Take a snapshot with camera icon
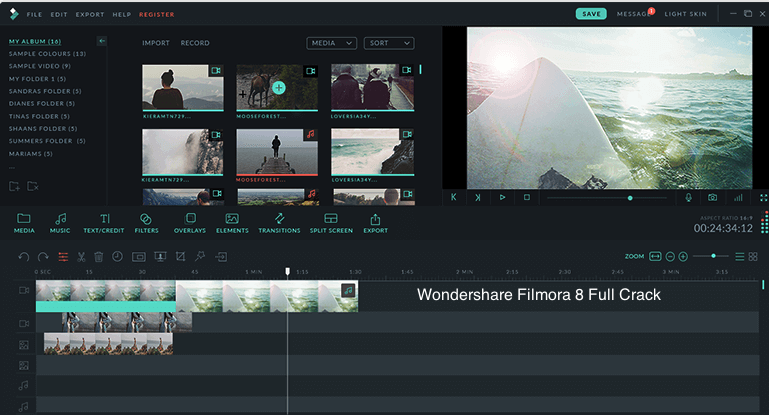769x415 pixels. coord(712,197)
